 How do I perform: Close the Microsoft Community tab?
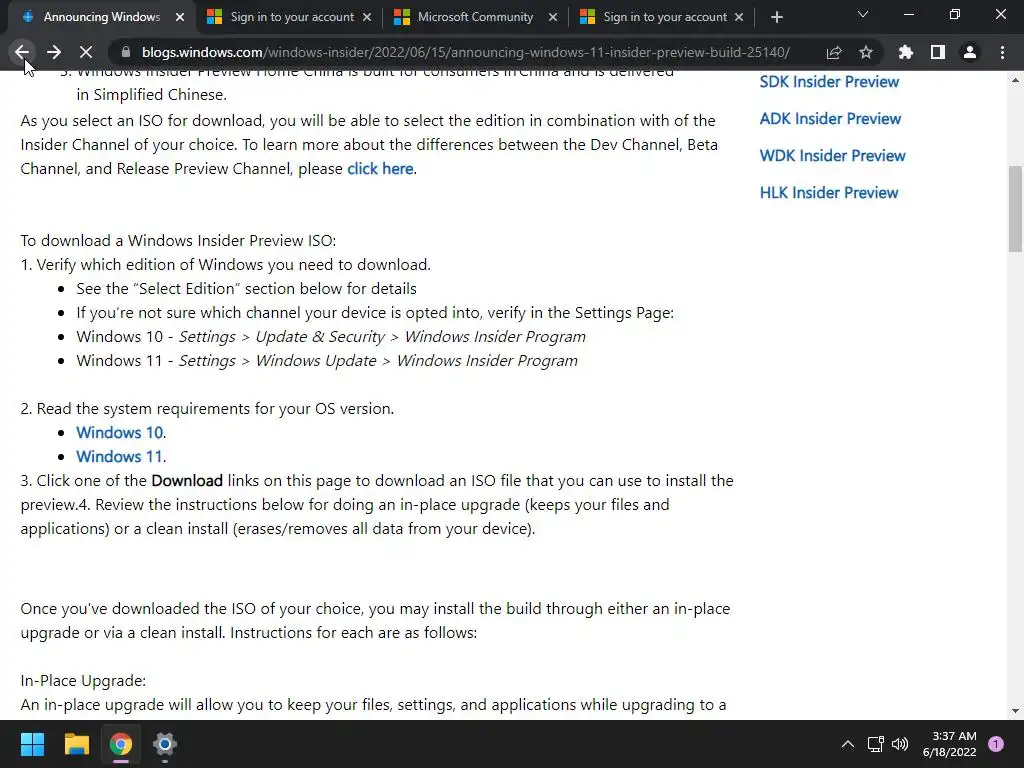[553, 17]
